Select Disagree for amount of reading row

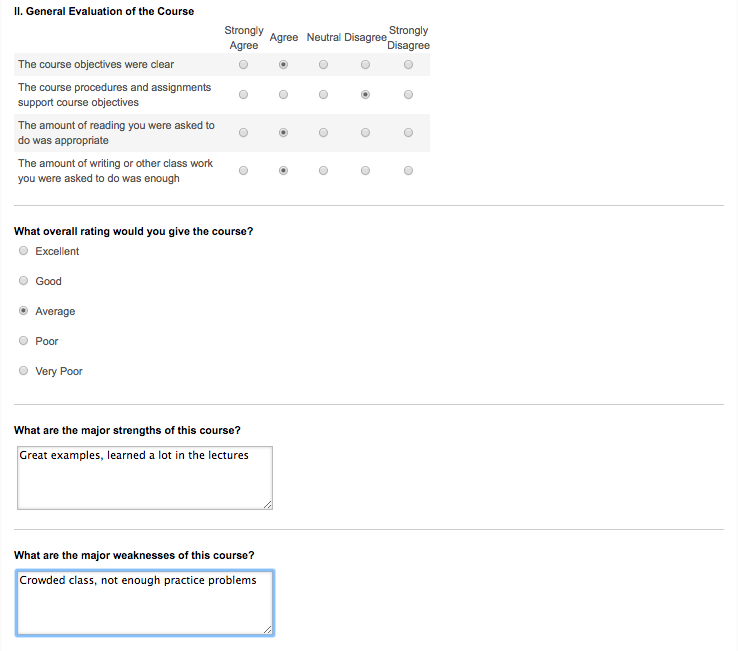[365, 133]
